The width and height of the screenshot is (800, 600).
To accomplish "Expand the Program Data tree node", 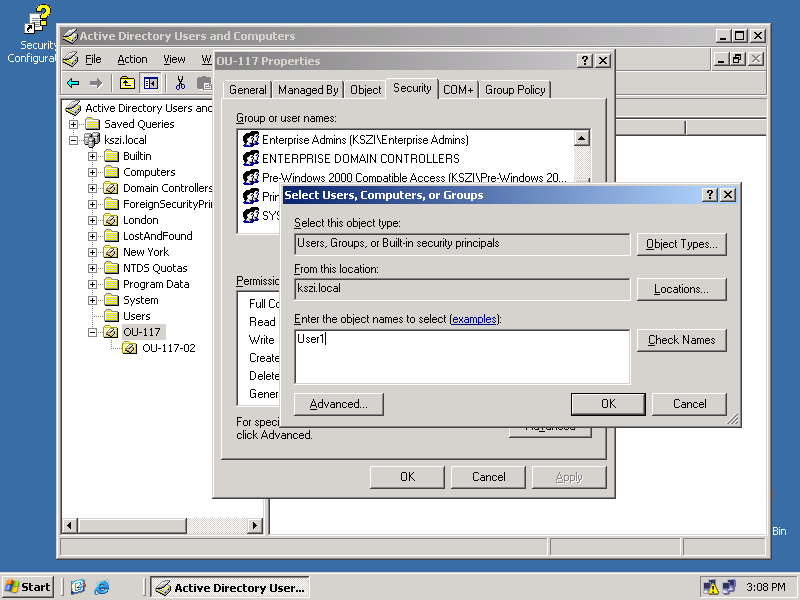I will (x=92, y=284).
